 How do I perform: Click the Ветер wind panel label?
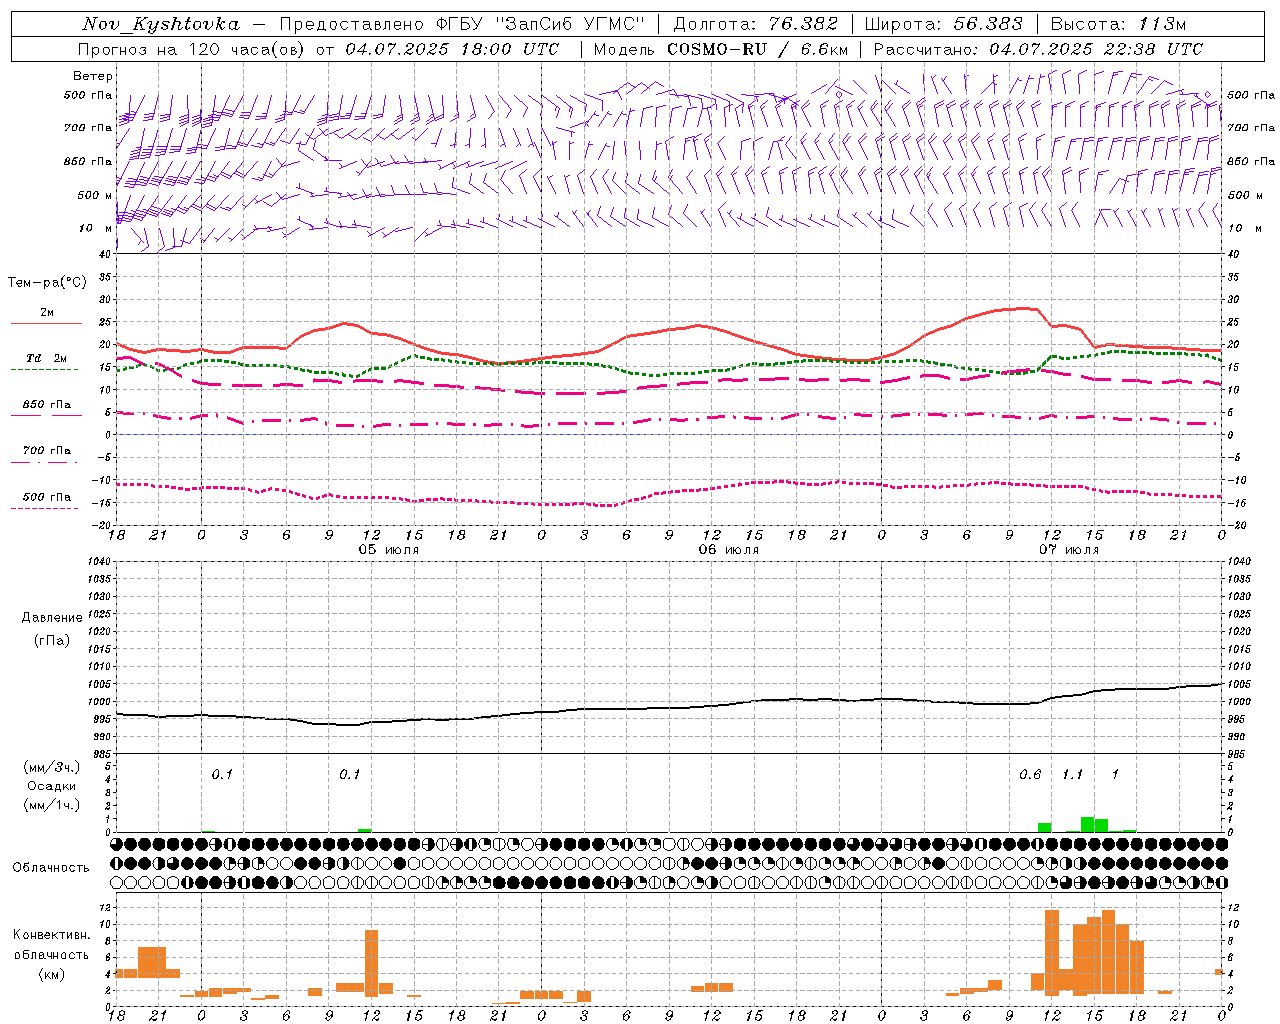click(x=92, y=76)
